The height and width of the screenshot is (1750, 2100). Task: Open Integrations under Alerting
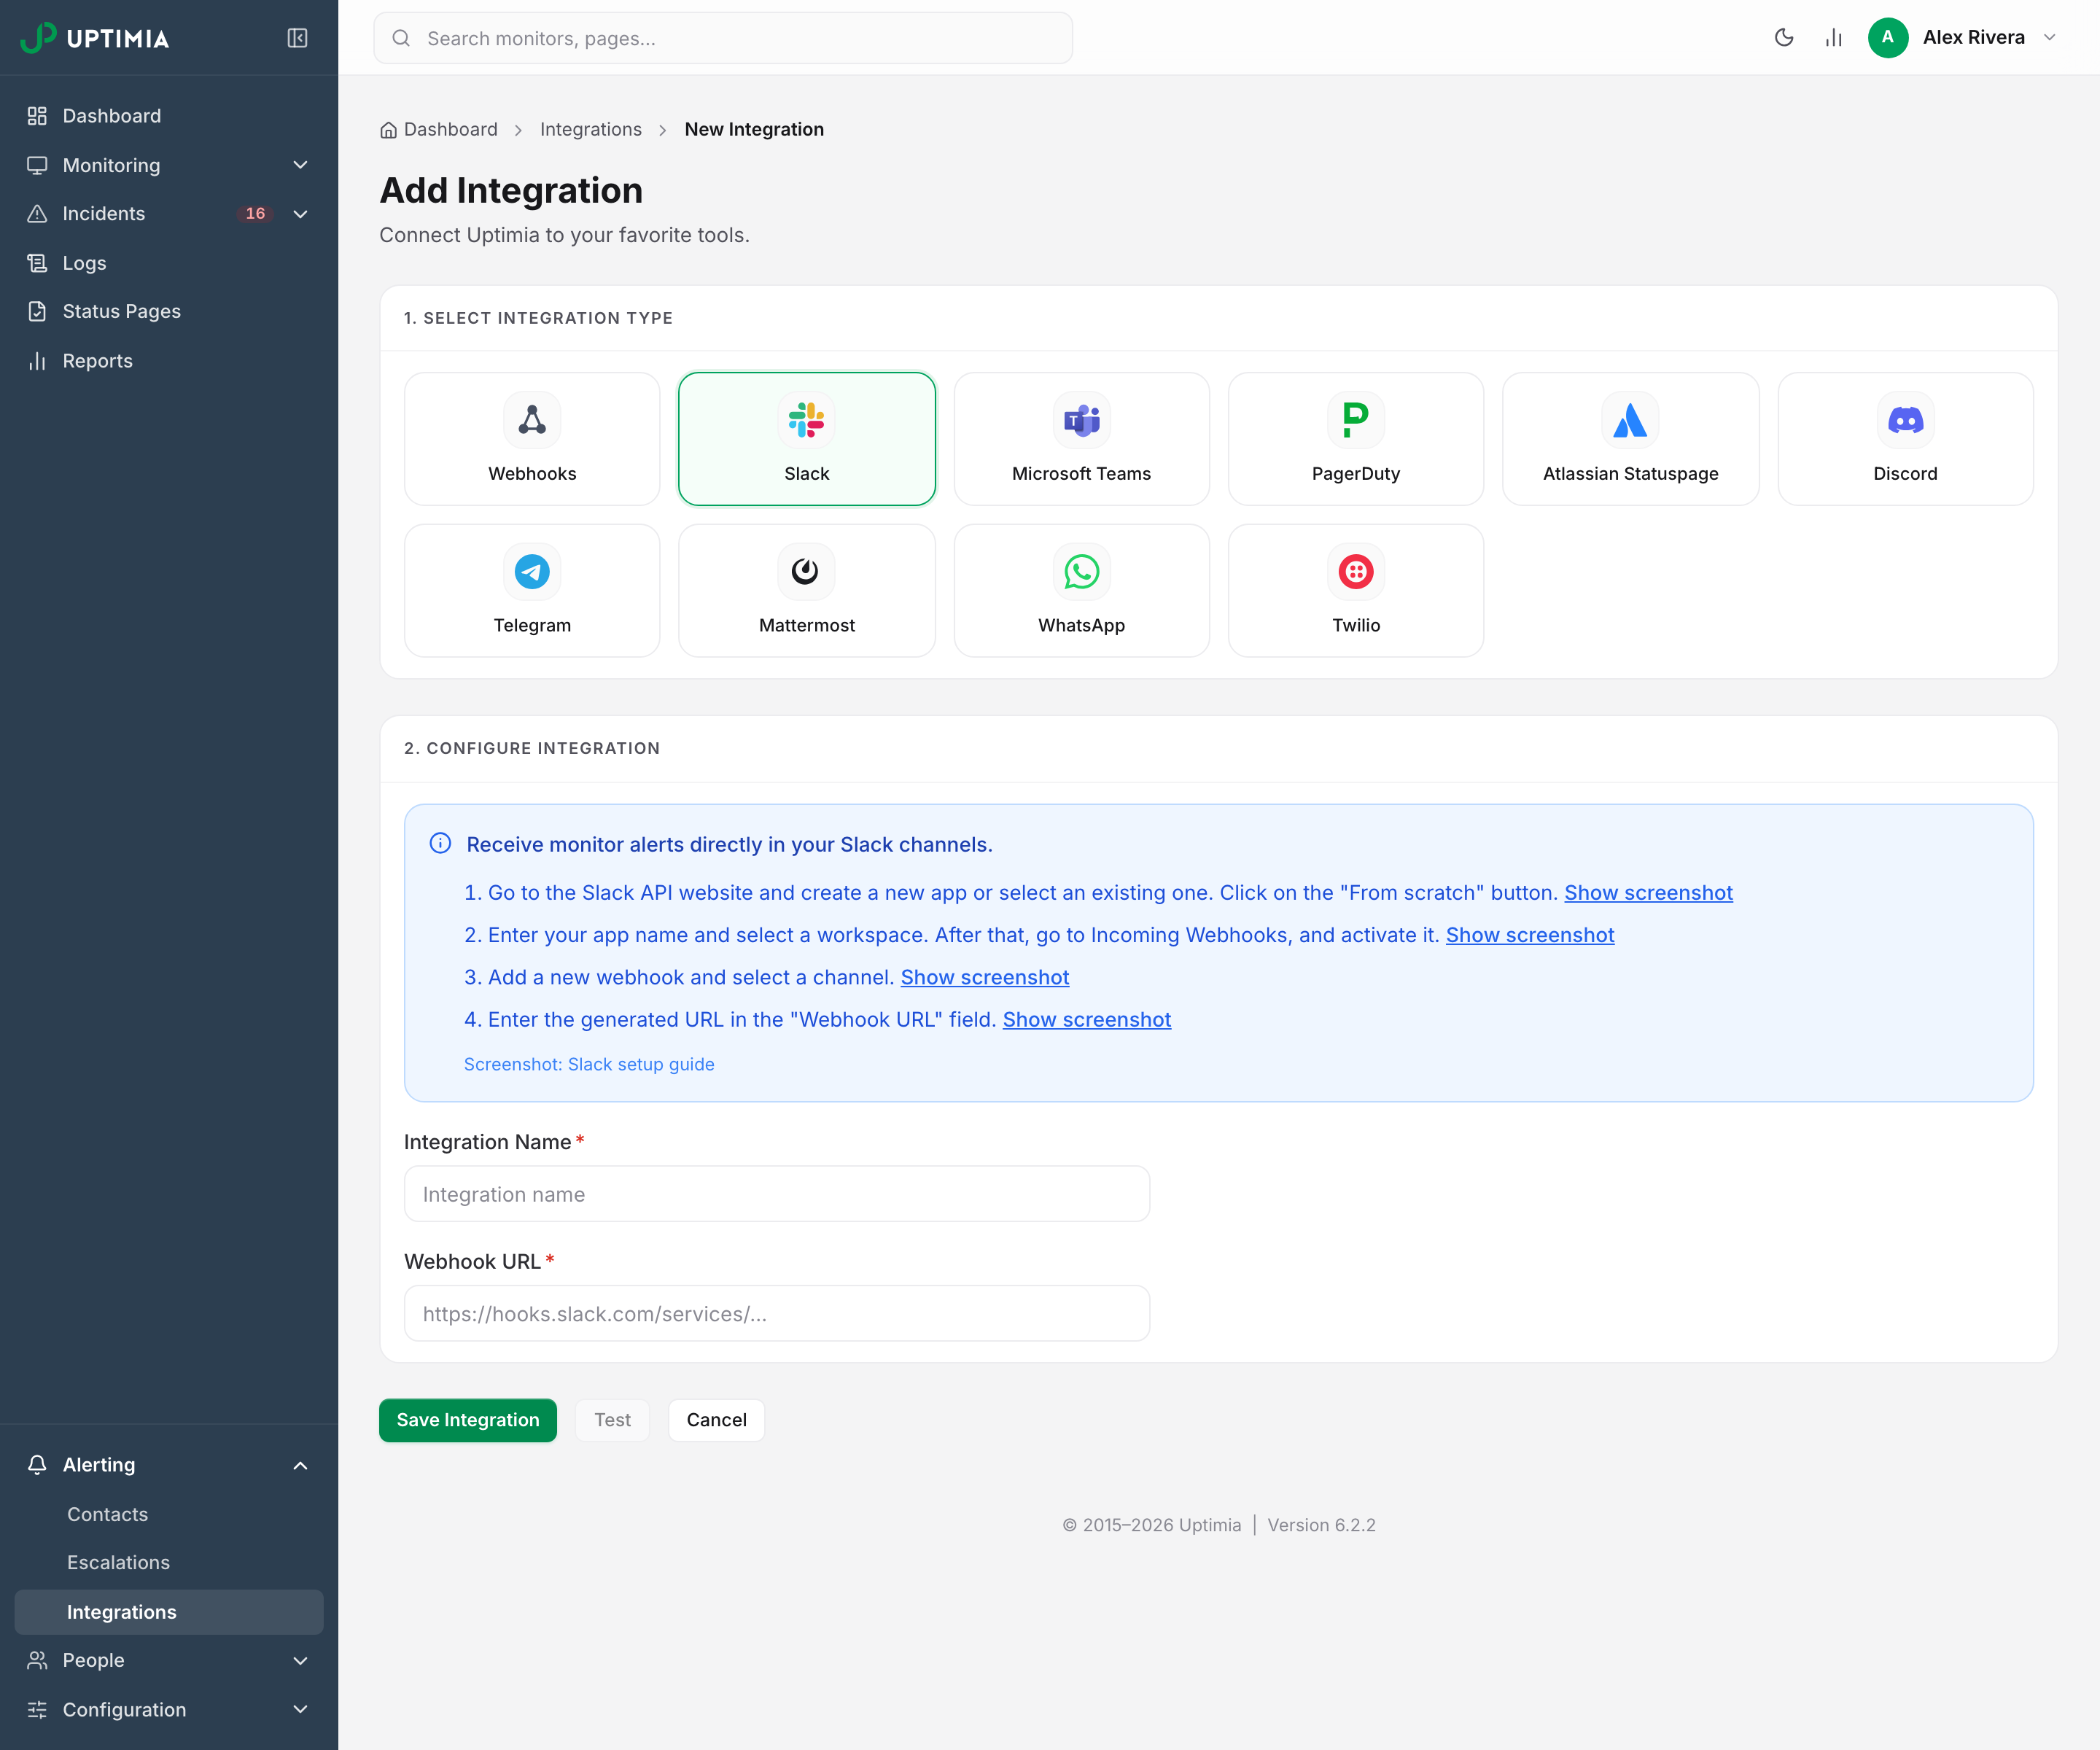tap(169, 1612)
